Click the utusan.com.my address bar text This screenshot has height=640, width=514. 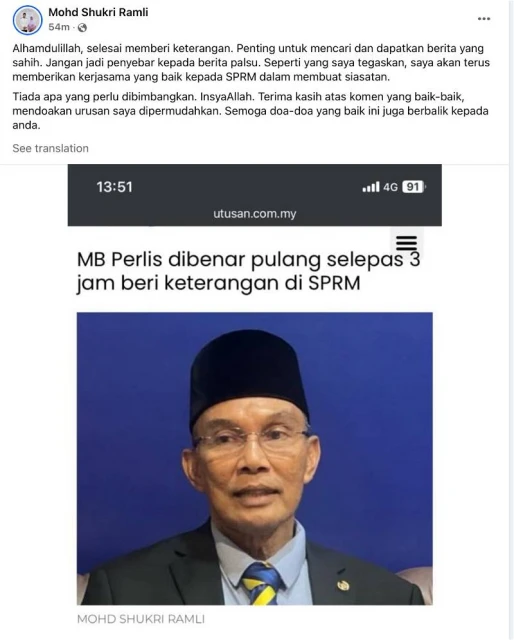click(255, 213)
